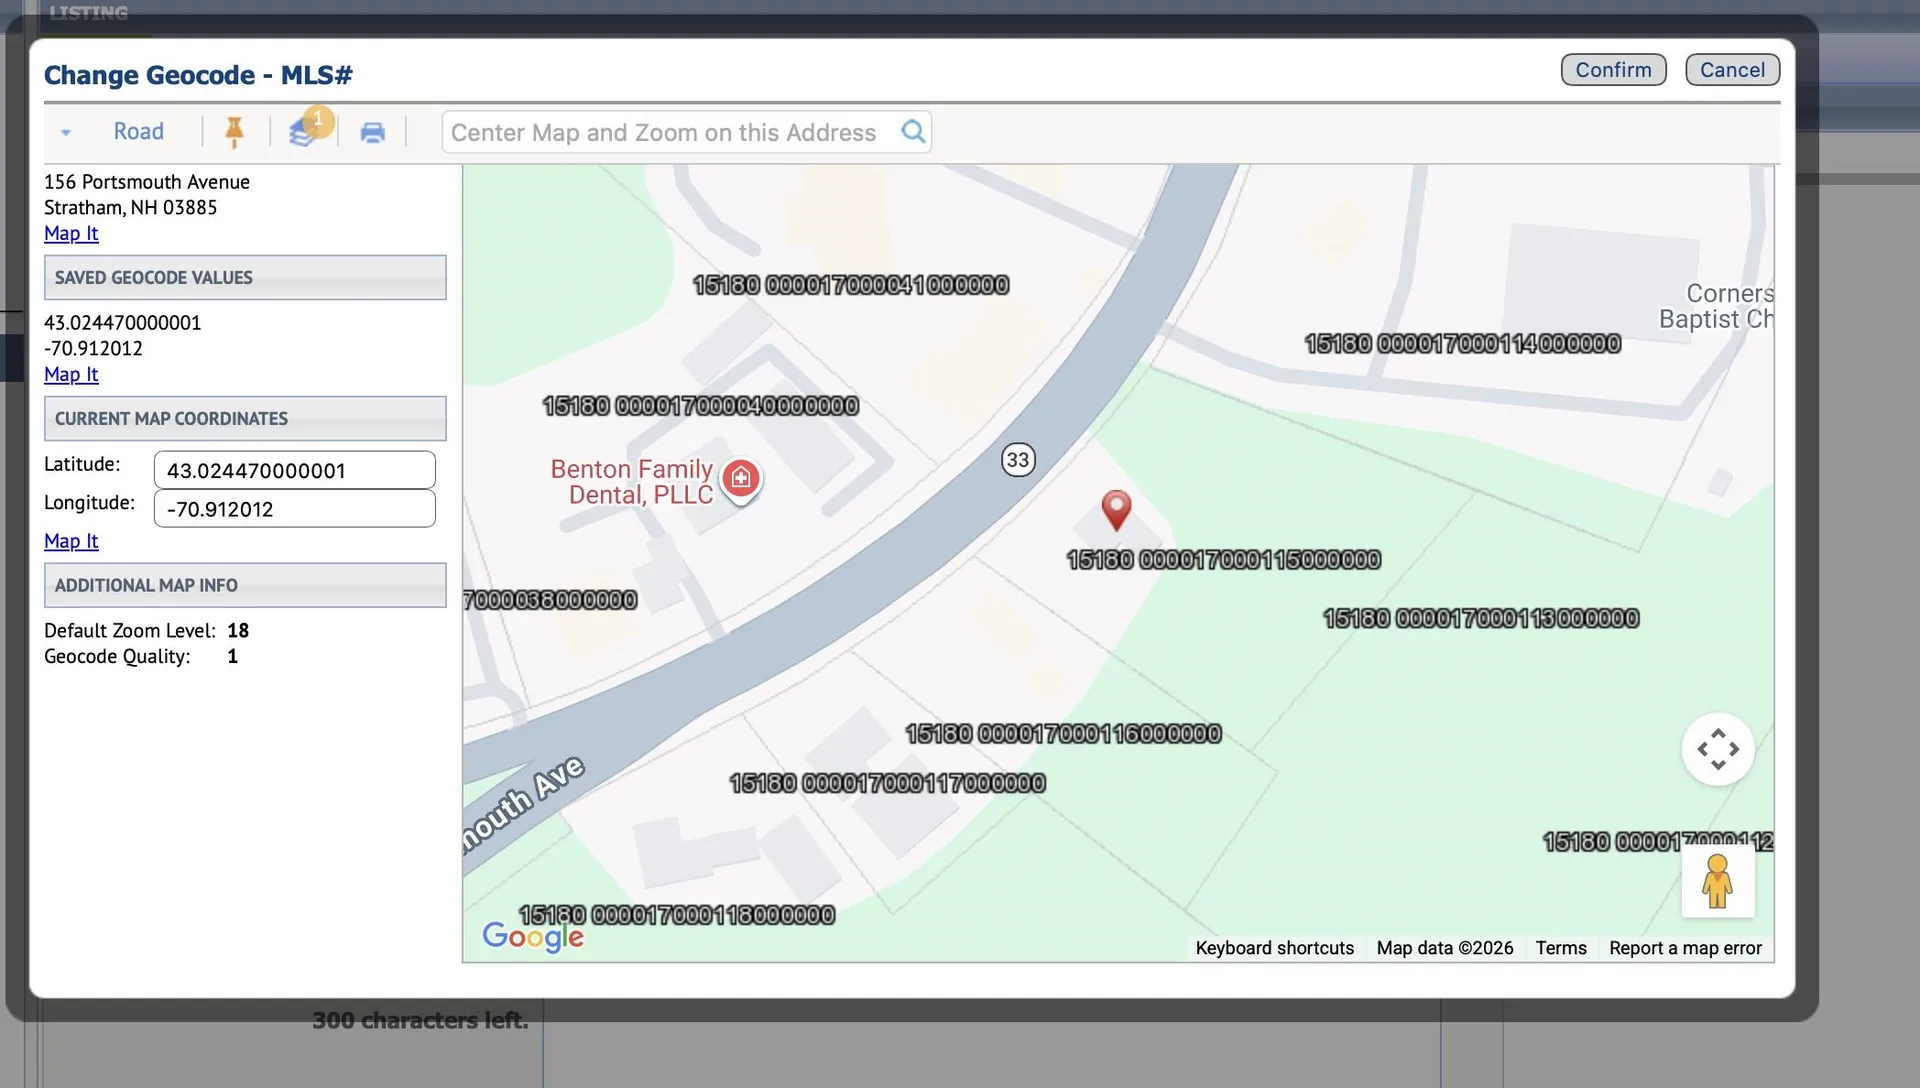Collapse the Current Map Coordinates section header

tap(245, 419)
